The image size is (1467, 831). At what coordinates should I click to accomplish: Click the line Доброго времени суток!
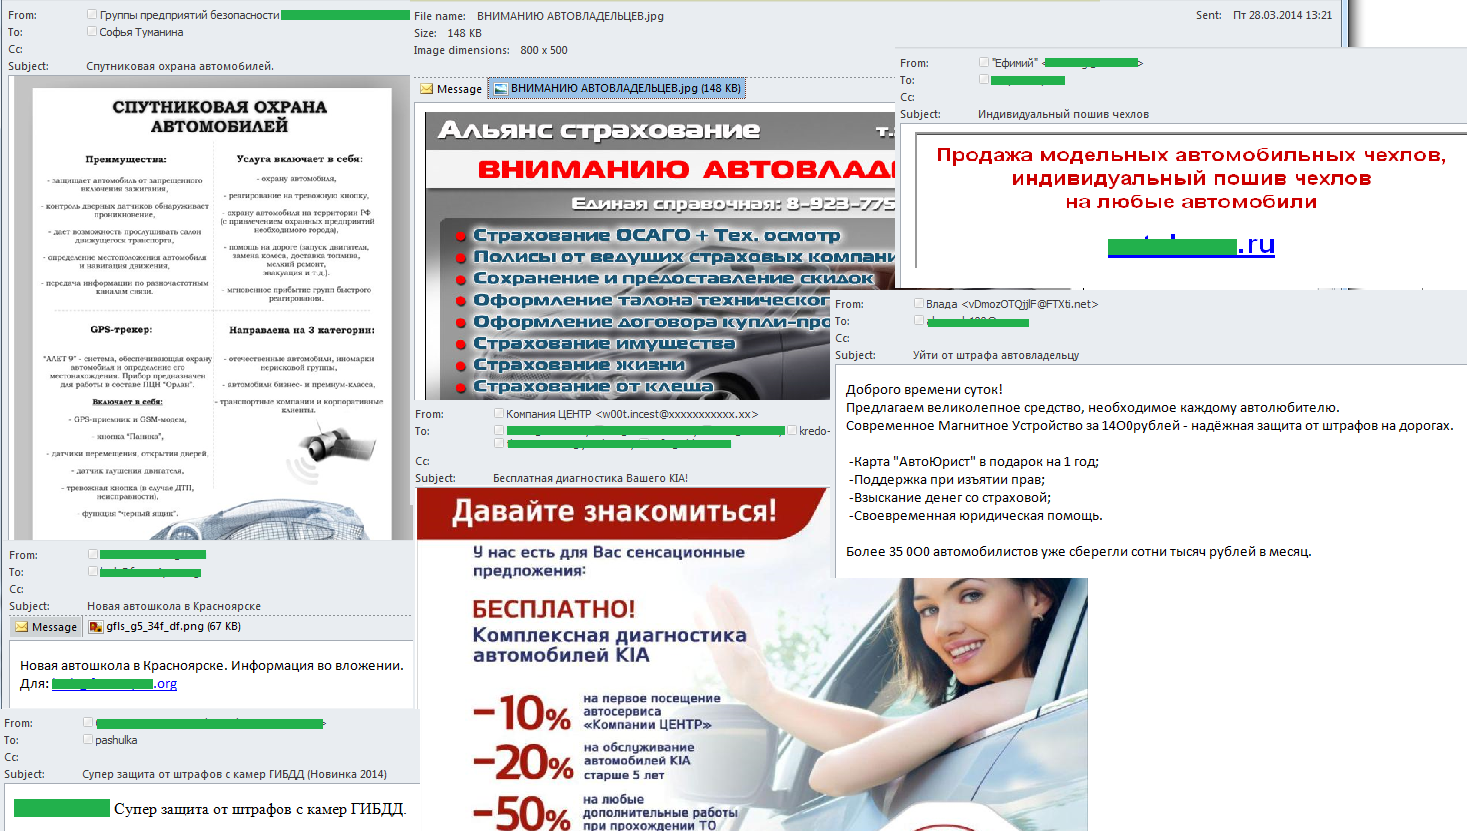(x=924, y=390)
